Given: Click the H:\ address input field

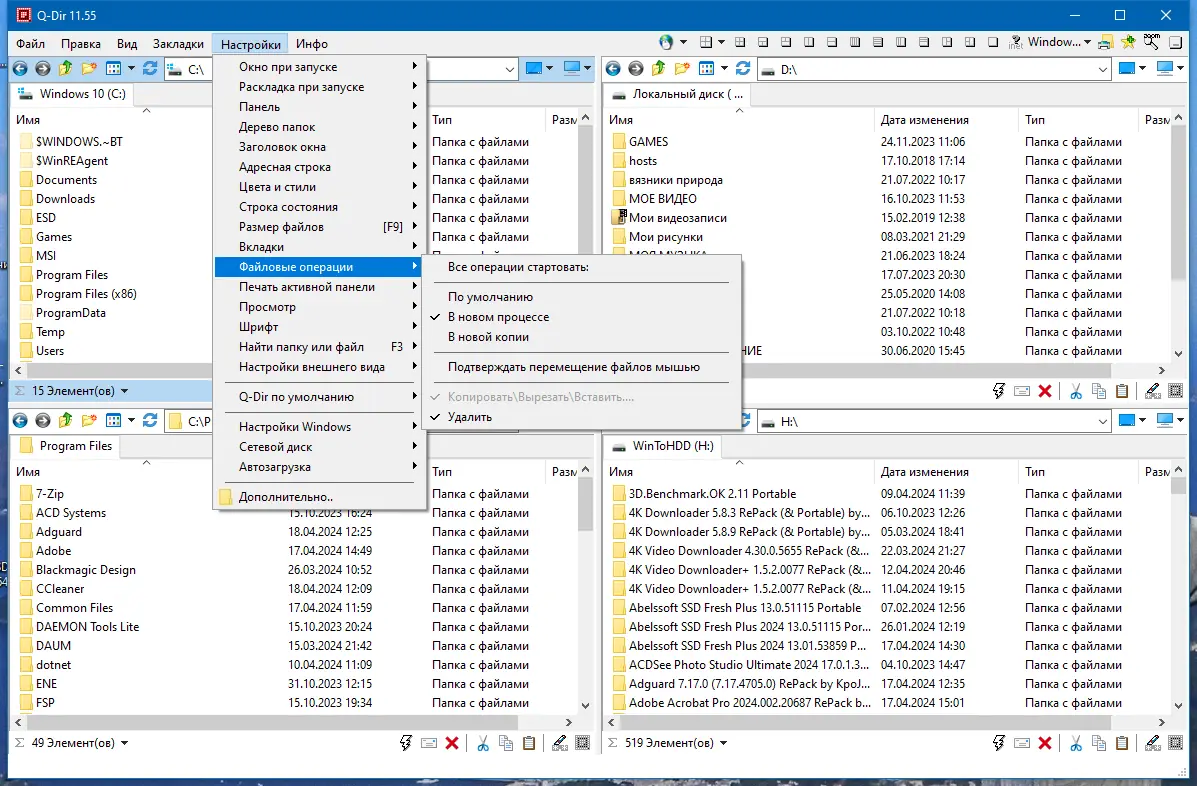Looking at the screenshot, I should coord(935,421).
